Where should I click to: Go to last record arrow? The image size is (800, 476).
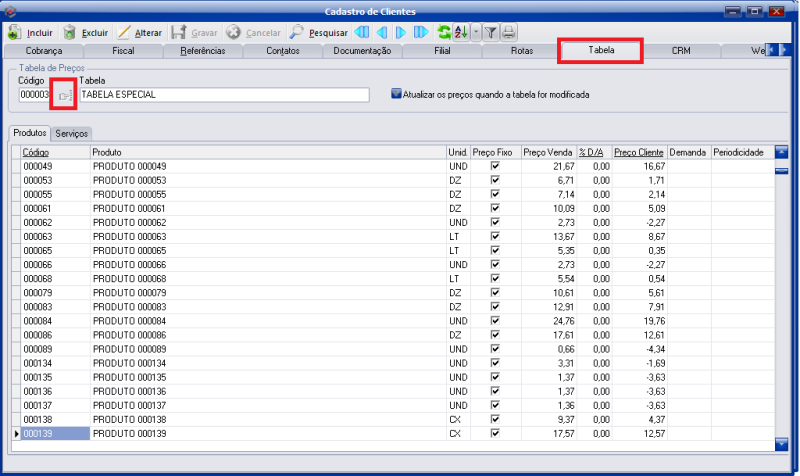coord(421,33)
